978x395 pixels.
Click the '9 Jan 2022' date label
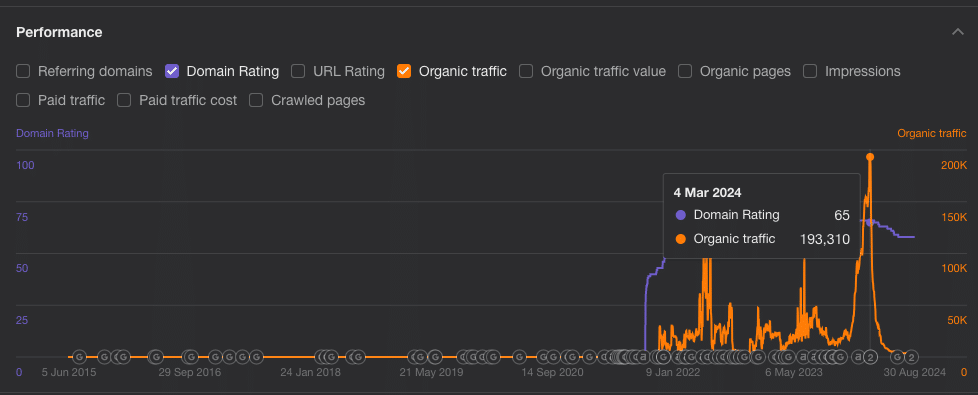coord(673,373)
